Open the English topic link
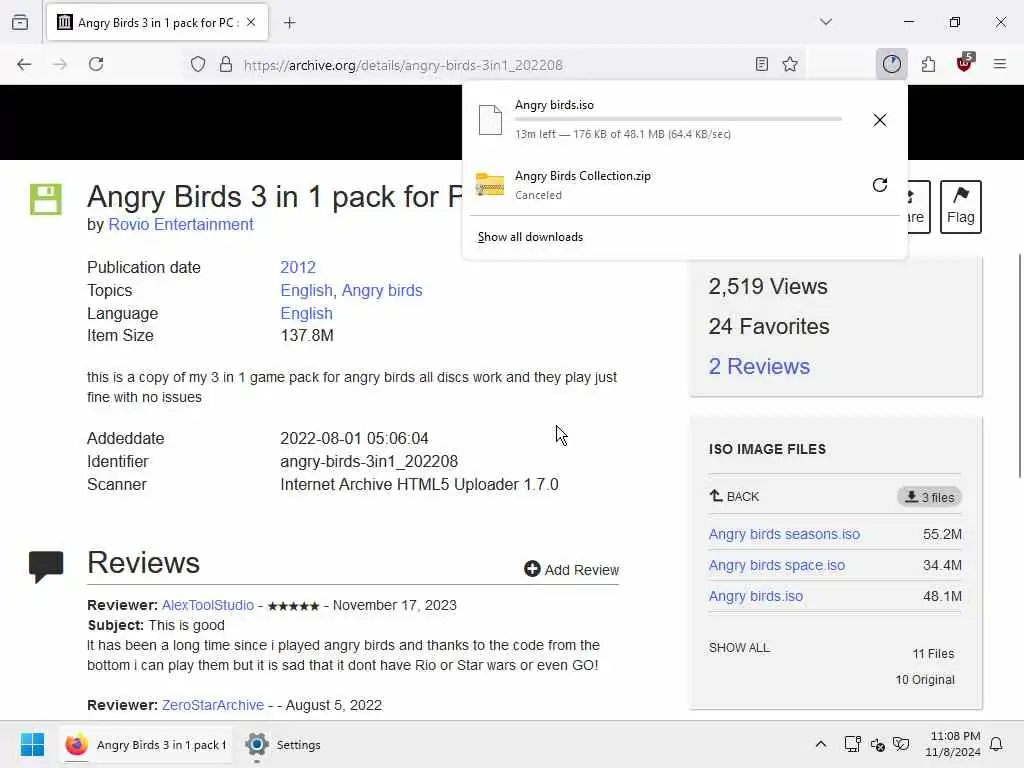1024x768 pixels. [x=306, y=290]
